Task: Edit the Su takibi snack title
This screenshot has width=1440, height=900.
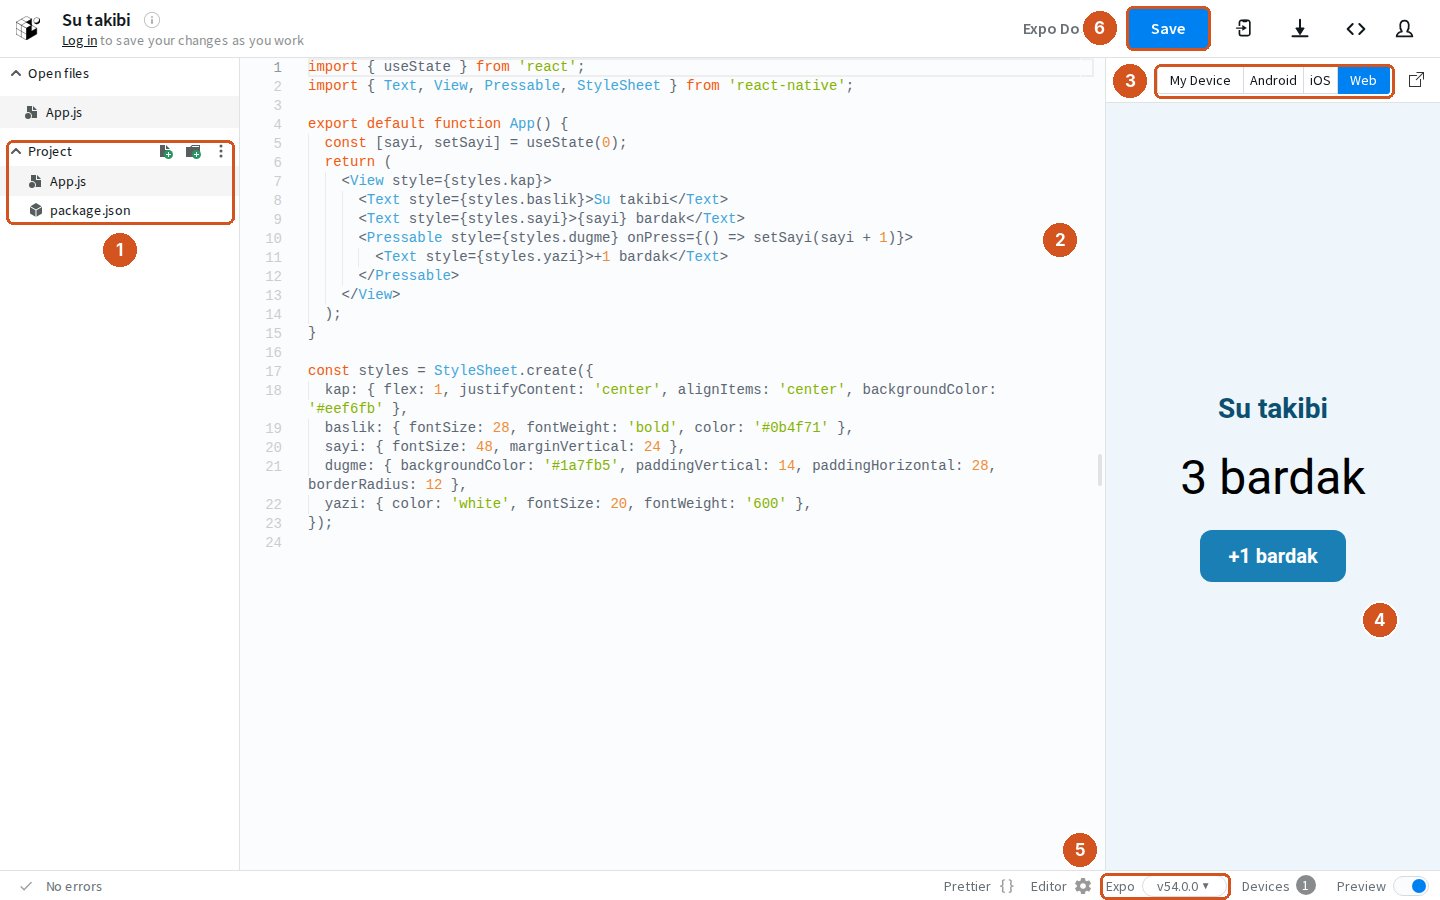Action: click(x=96, y=20)
